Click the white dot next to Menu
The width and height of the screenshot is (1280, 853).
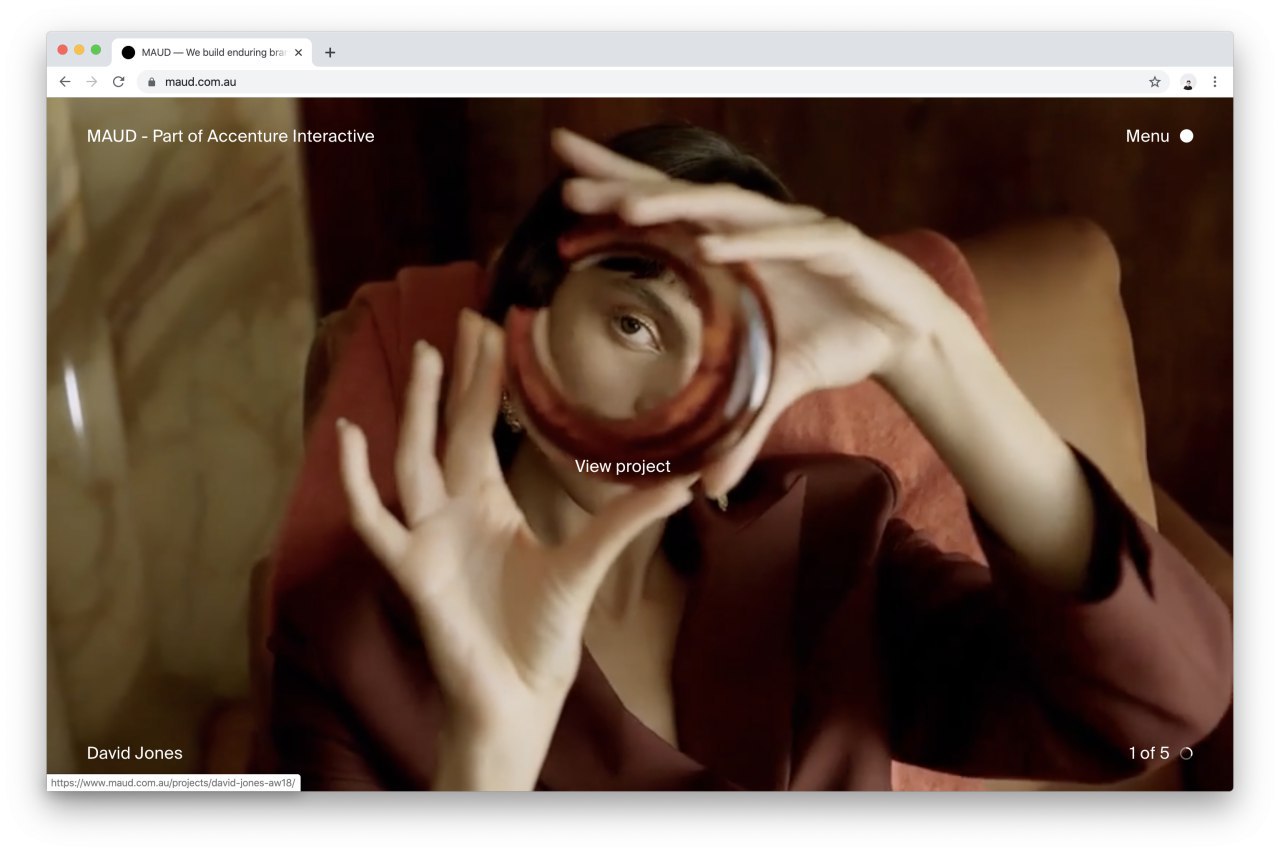click(x=1186, y=136)
